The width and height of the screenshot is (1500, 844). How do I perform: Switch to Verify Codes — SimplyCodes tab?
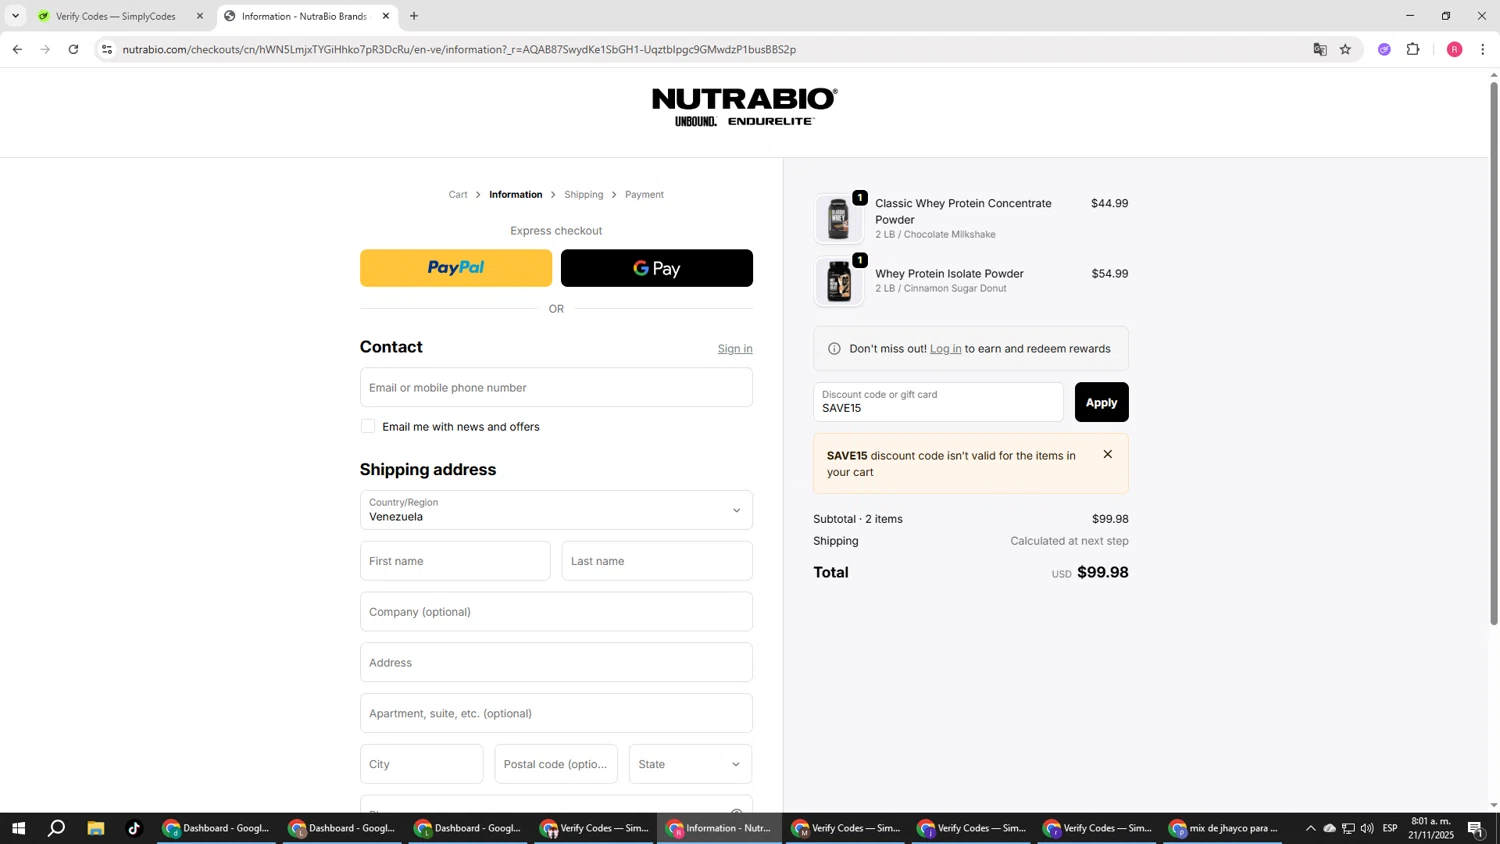point(116,16)
